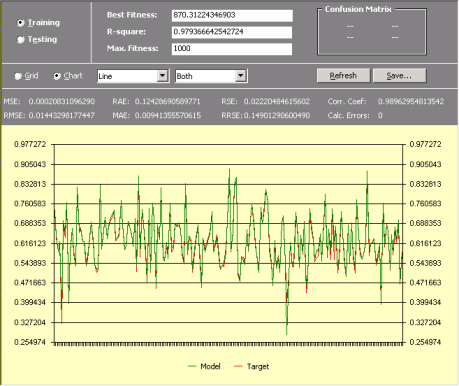
Task: Click the Best Fitness value field
Action: (232, 15)
